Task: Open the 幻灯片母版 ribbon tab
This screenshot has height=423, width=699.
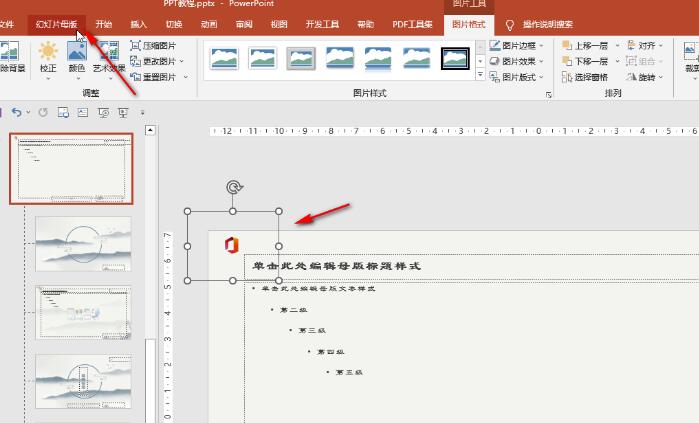Action: click(56, 23)
